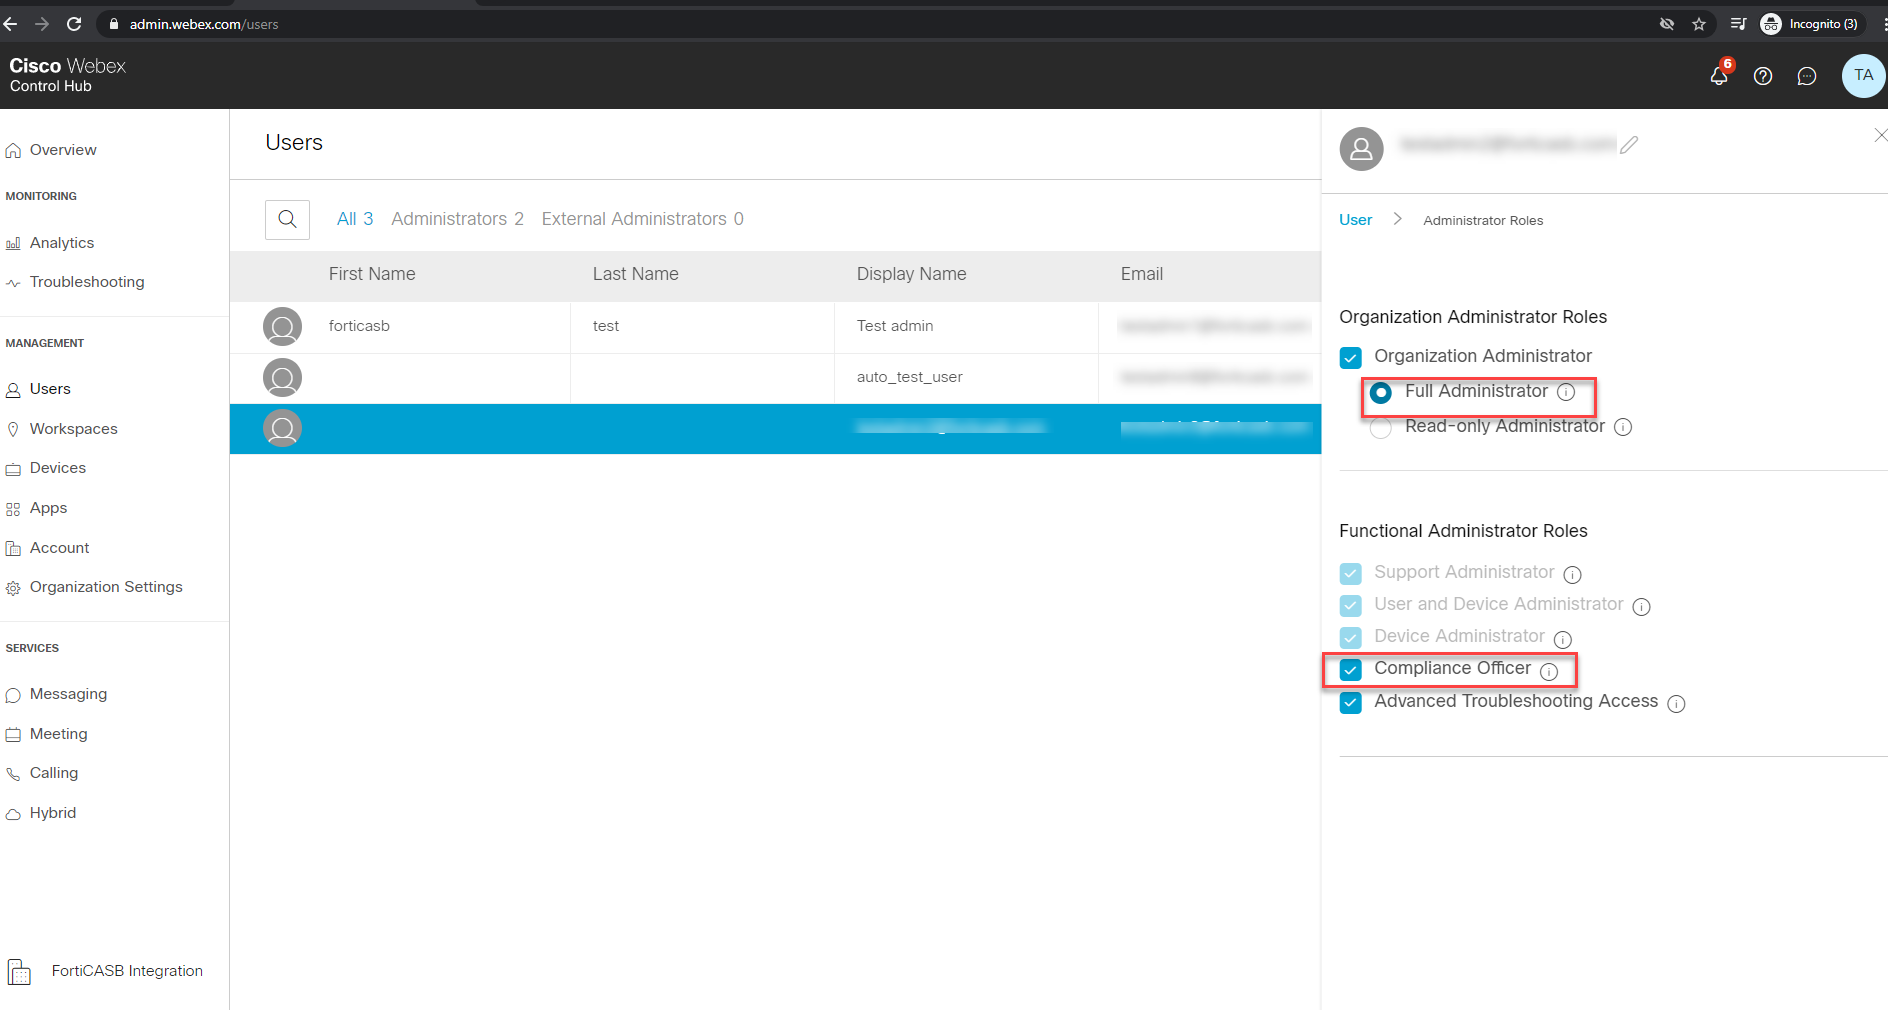The height and width of the screenshot is (1010, 1888).
Task: Open the TA account avatar menu
Action: click(1863, 75)
